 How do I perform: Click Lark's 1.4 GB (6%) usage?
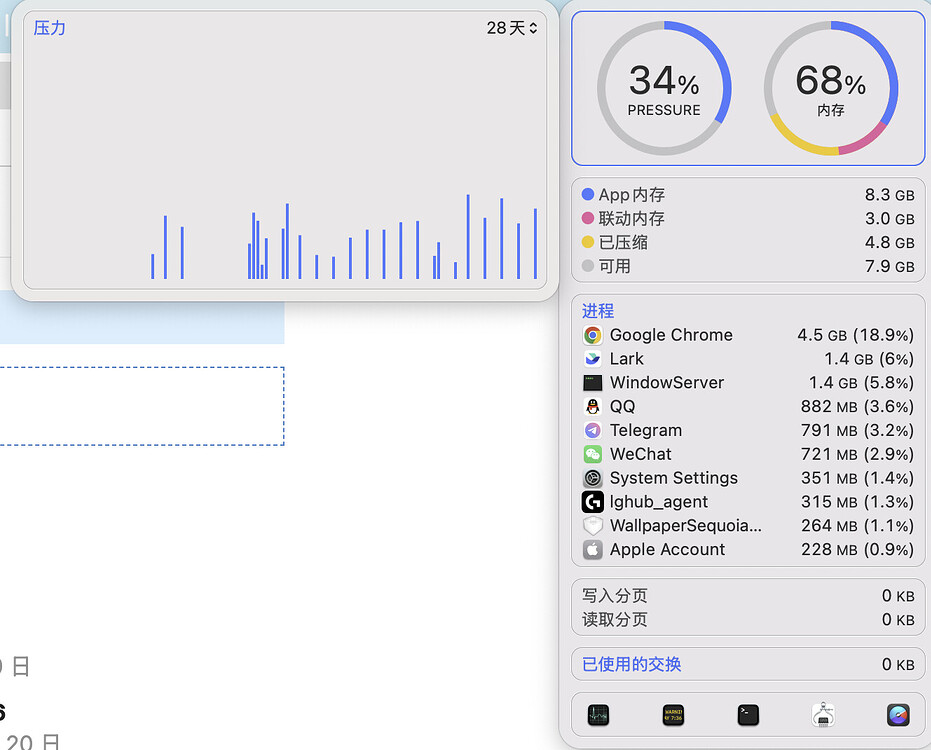pyautogui.click(x=869, y=359)
